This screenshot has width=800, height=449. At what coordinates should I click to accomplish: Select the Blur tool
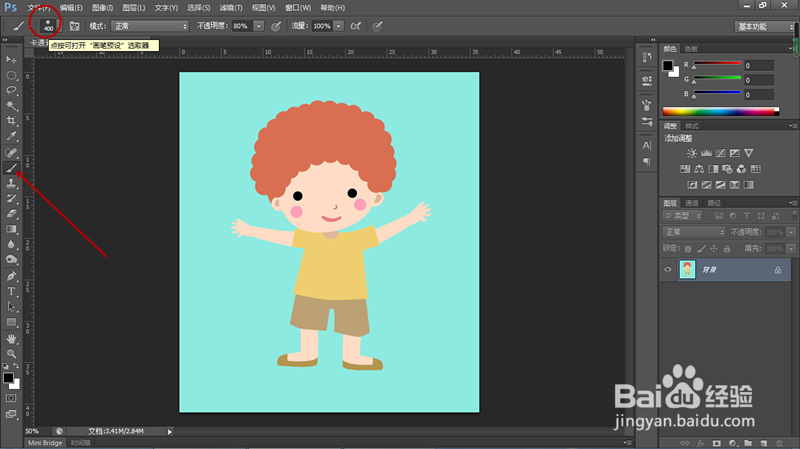point(11,244)
